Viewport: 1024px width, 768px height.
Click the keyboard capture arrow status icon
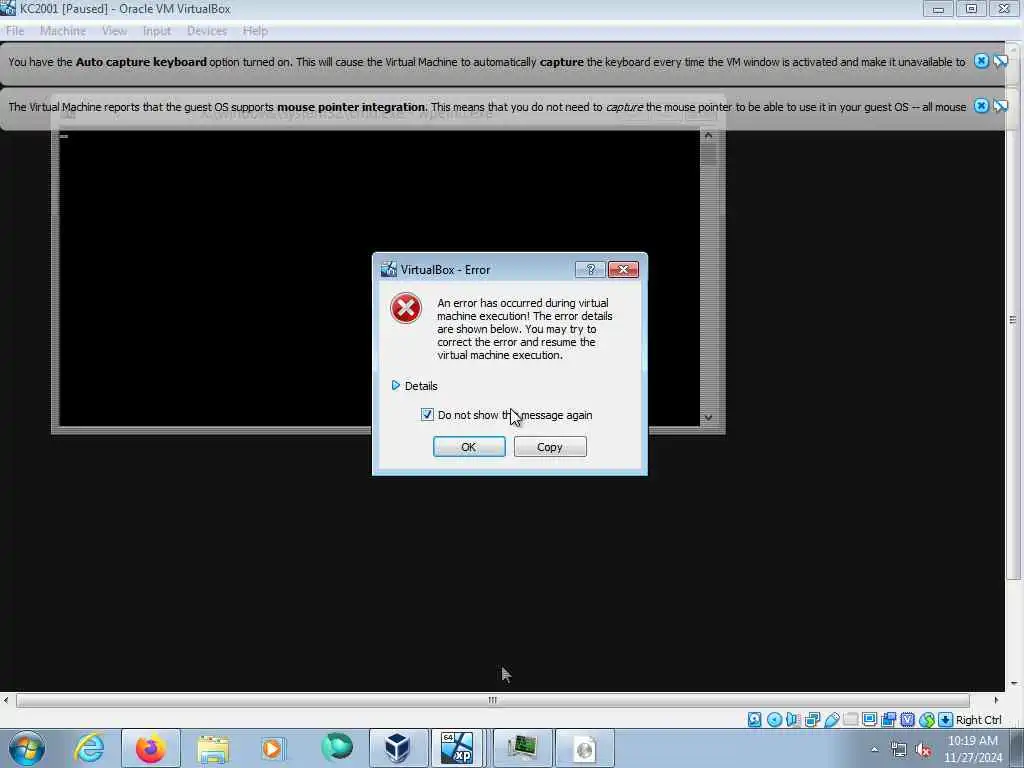click(x=945, y=720)
